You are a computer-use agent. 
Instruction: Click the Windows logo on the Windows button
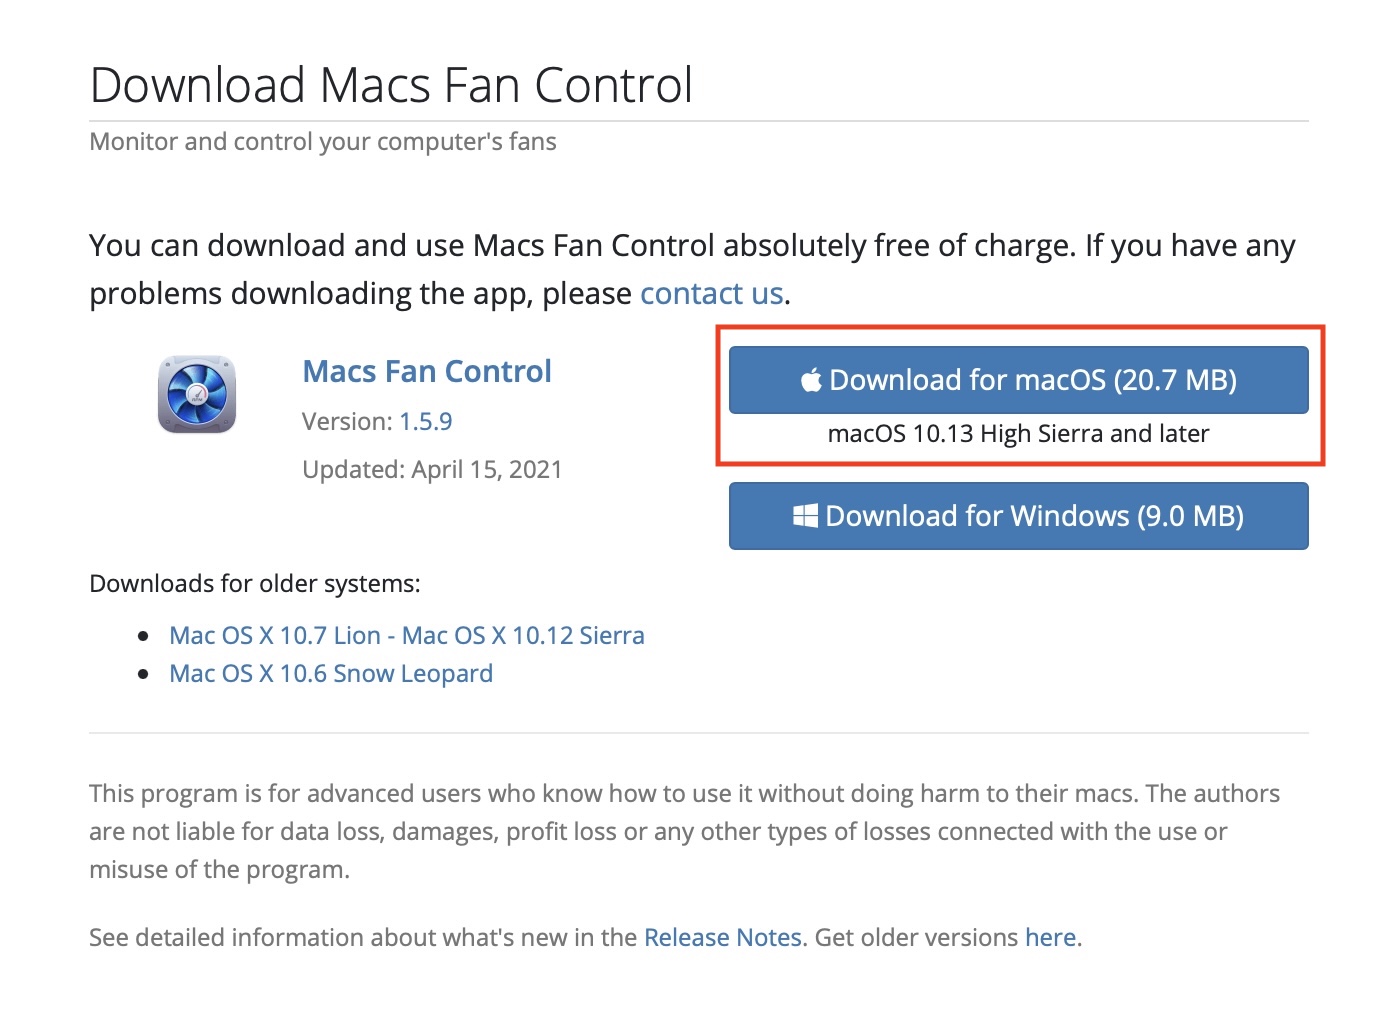[805, 516]
